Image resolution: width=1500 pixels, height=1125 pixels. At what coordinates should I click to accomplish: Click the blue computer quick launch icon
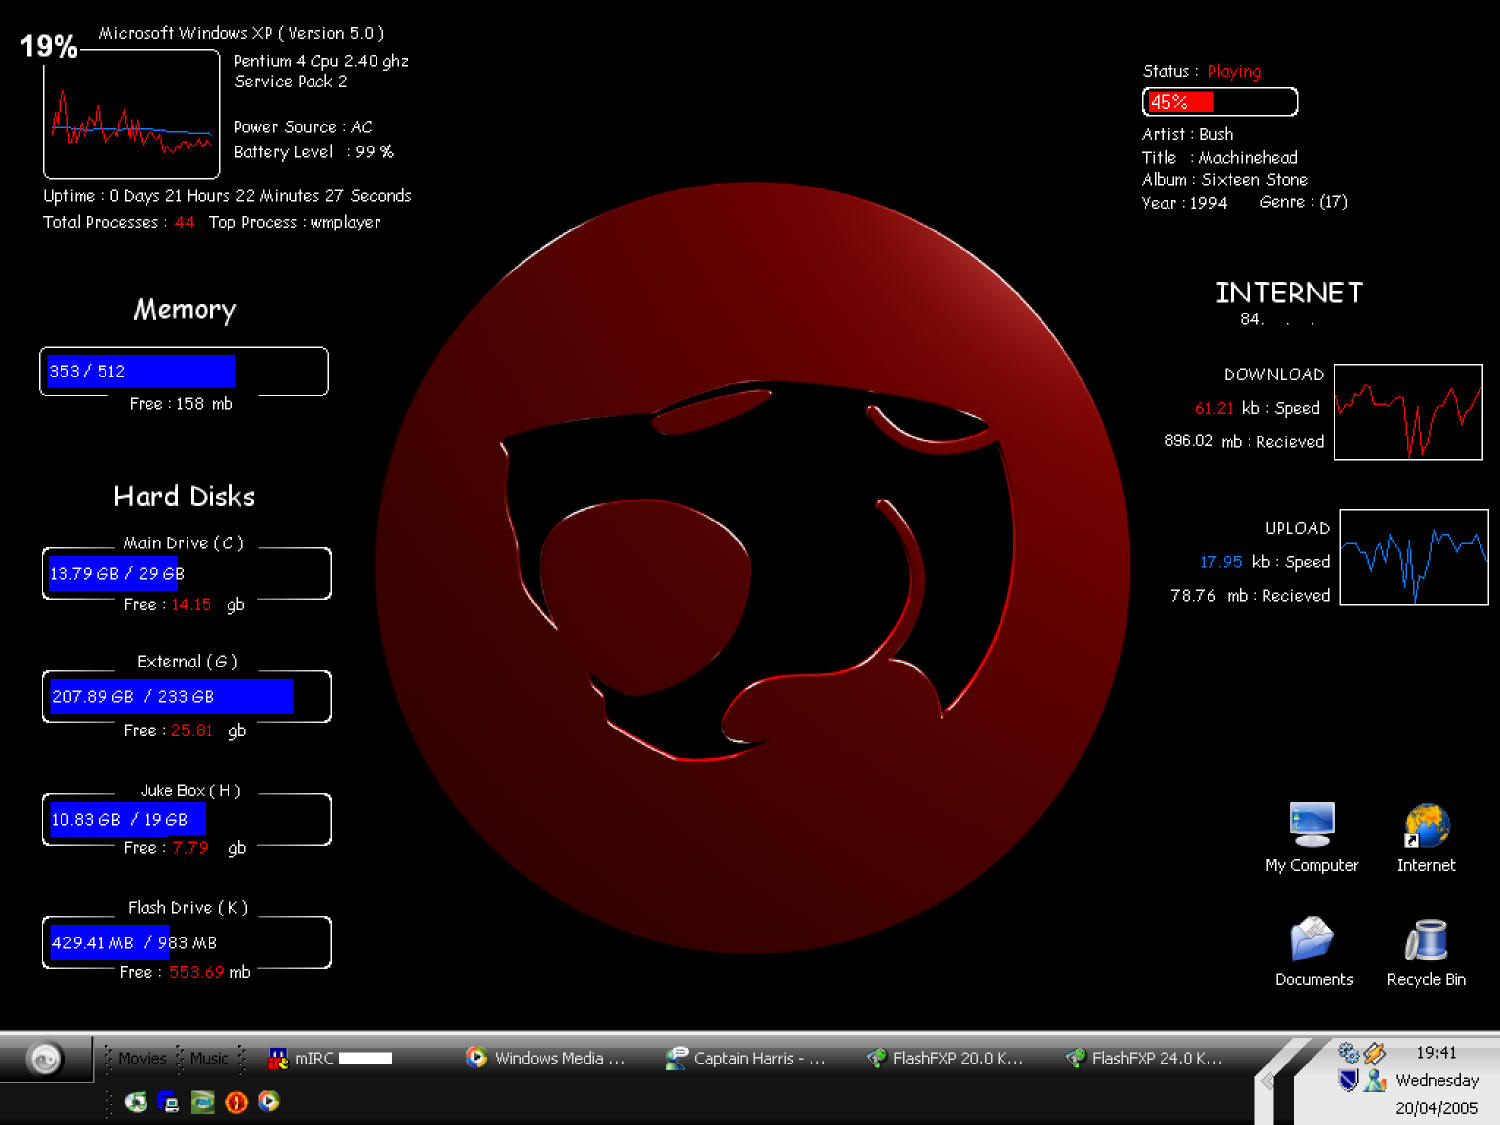pyautogui.click(x=169, y=1102)
